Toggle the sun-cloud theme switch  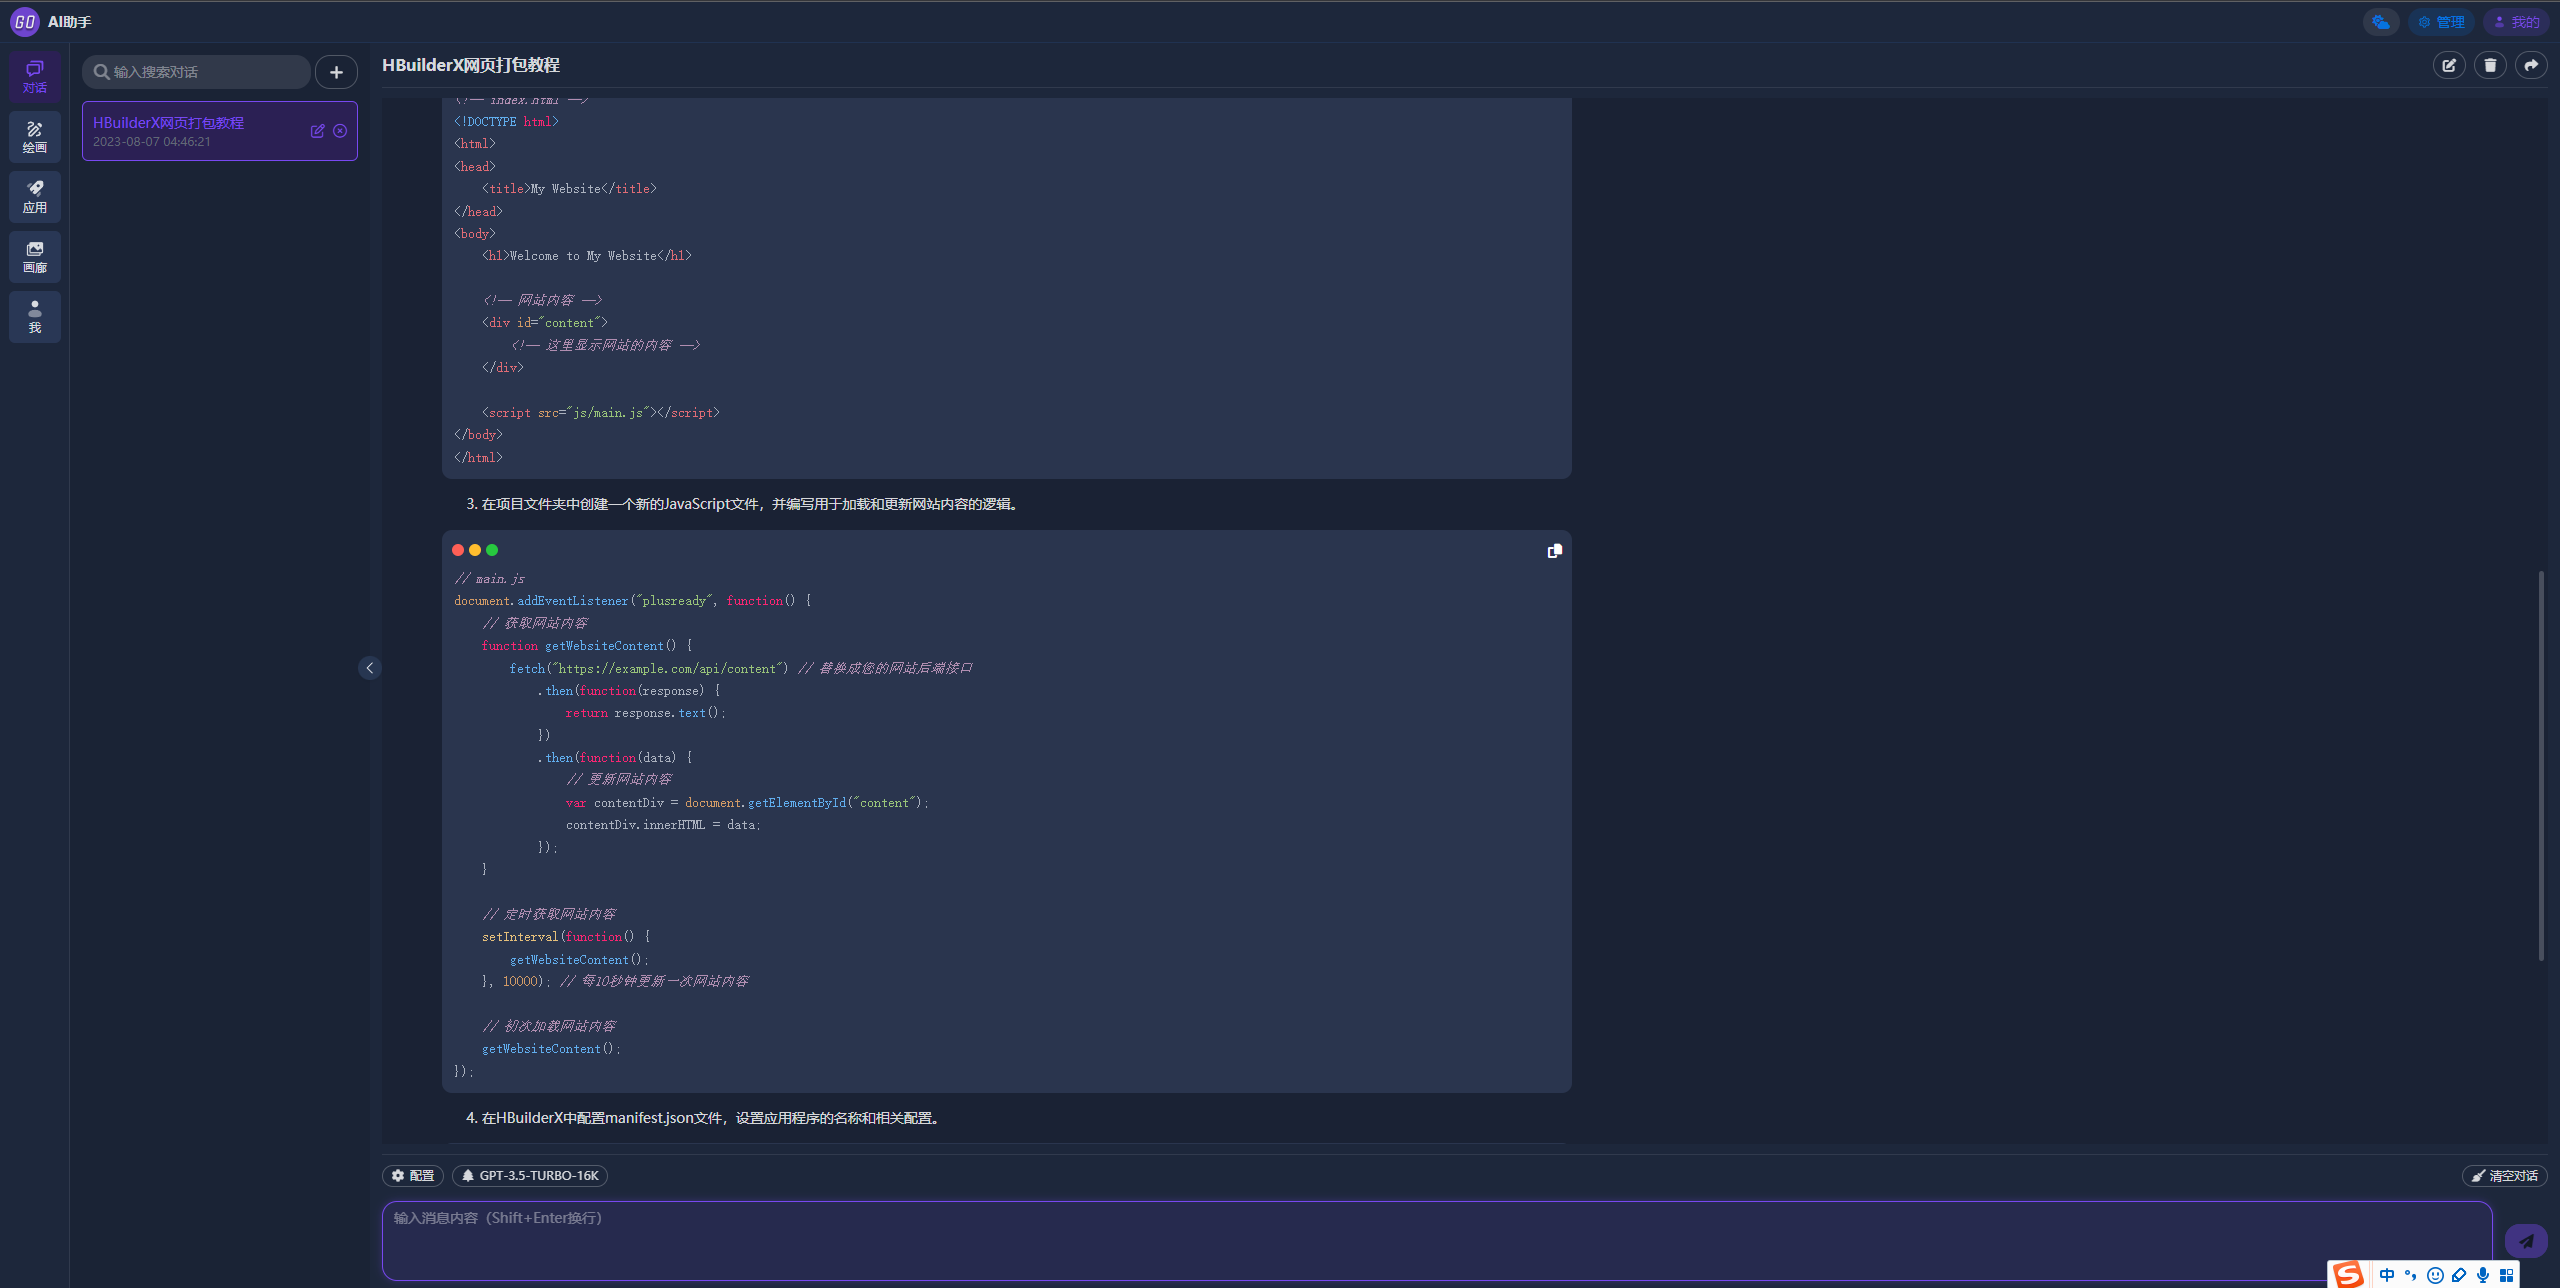2381,22
